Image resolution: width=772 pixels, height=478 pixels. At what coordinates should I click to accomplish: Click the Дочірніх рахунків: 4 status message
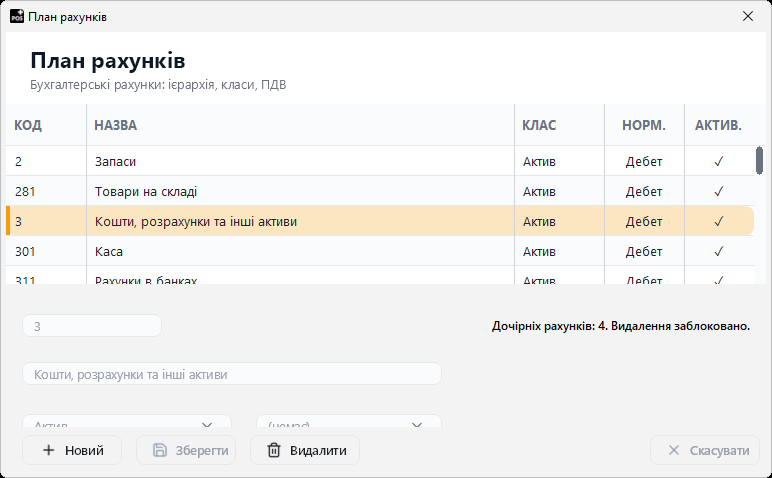click(x=621, y=326)
